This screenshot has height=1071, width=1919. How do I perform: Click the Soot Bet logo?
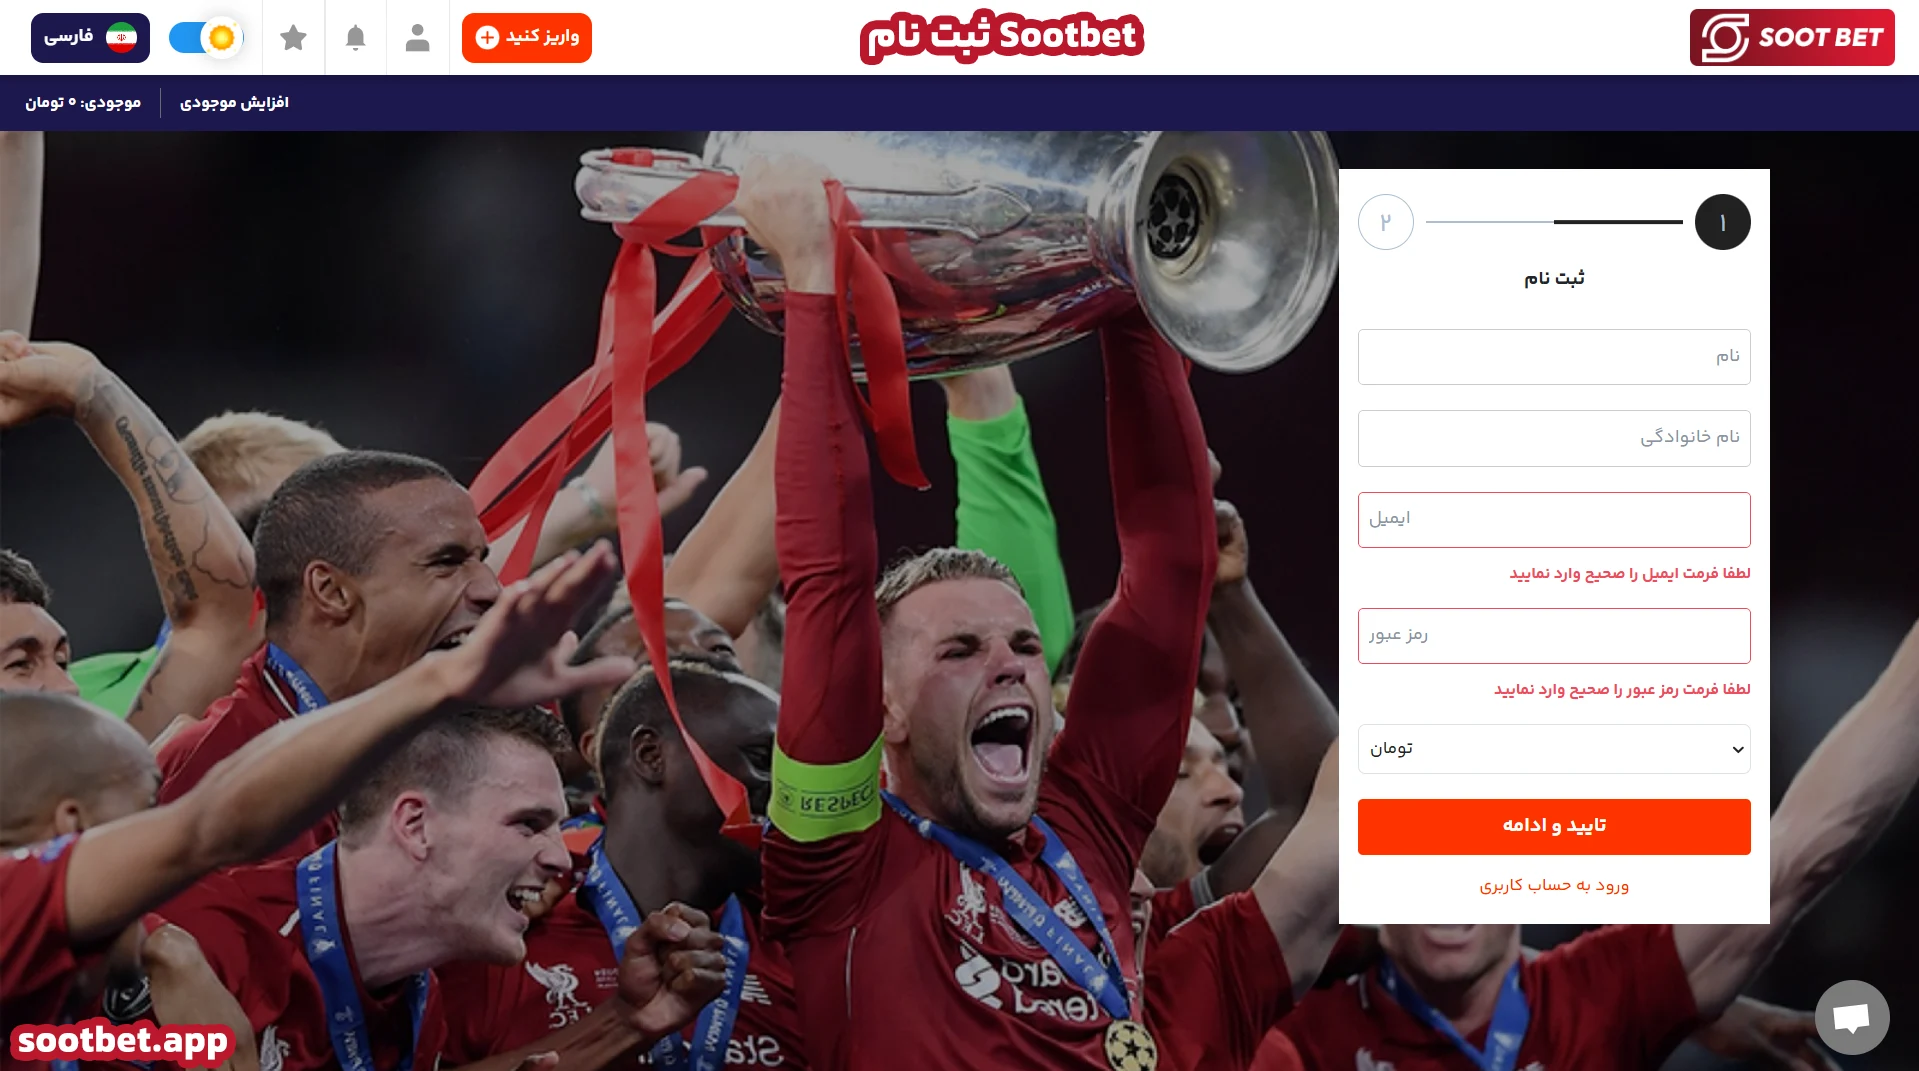click(x=1792, y=38)
